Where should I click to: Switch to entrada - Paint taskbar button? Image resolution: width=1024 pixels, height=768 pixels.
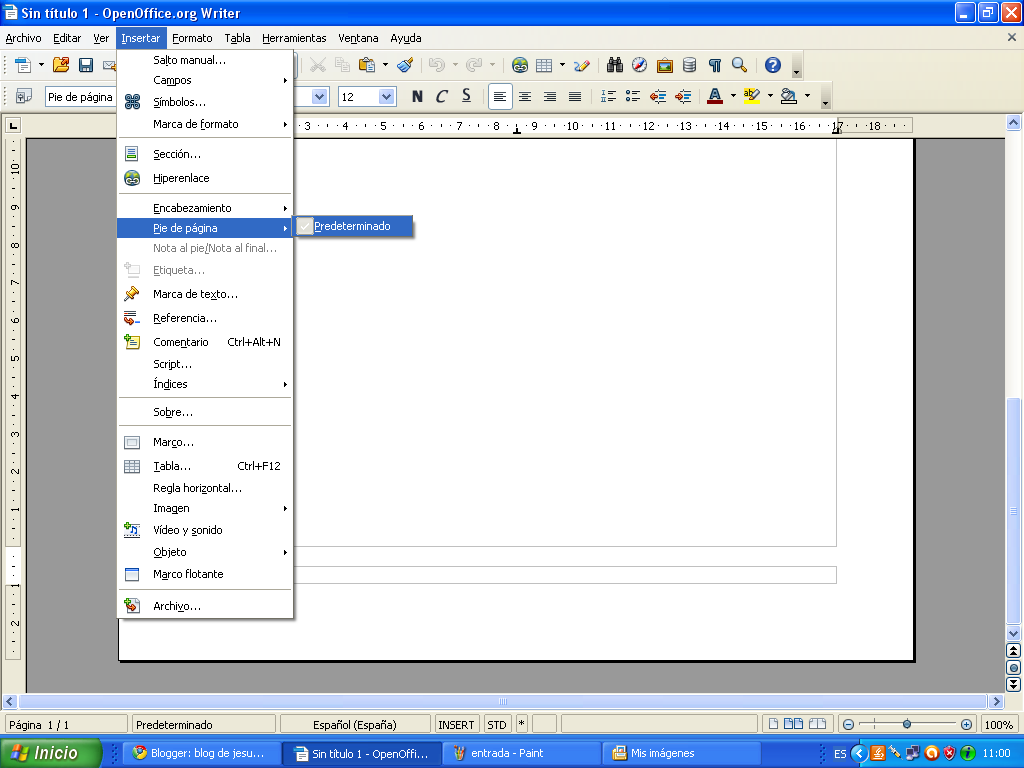(522, 754)
